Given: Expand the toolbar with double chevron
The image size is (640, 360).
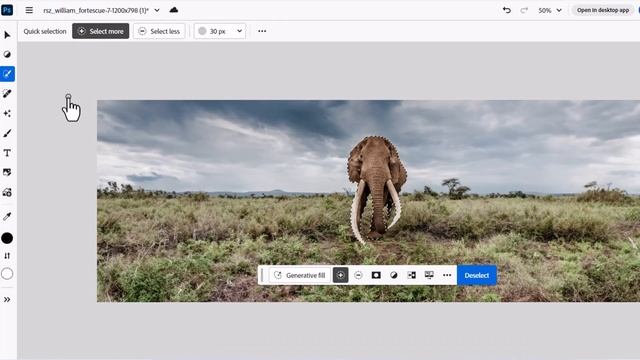Looking at the screenshot, I should pos(7,300).
